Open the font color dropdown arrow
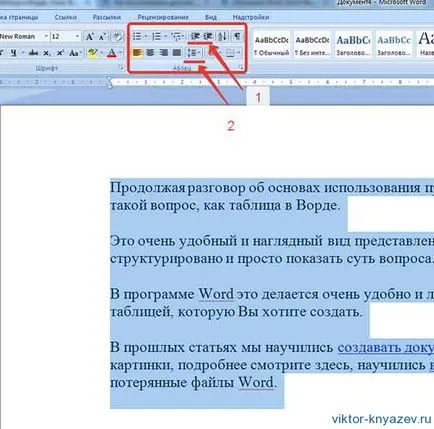 point(120,53)
